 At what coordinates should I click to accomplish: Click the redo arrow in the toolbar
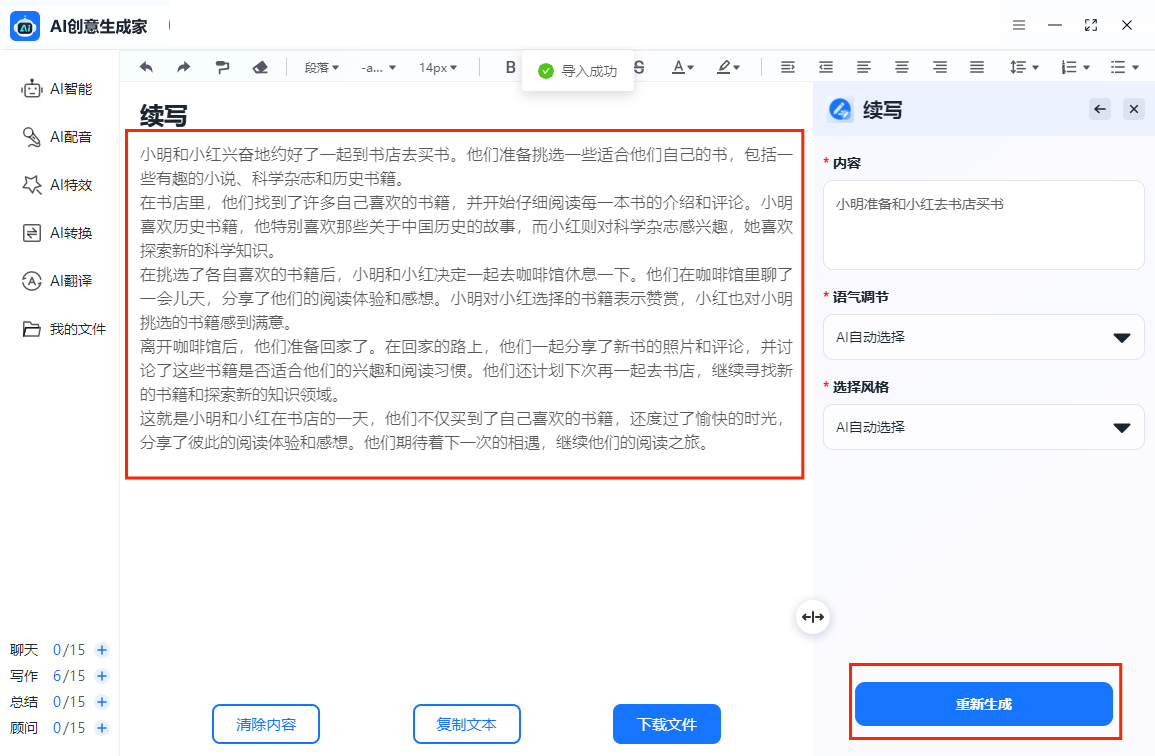tap(183, 67)
